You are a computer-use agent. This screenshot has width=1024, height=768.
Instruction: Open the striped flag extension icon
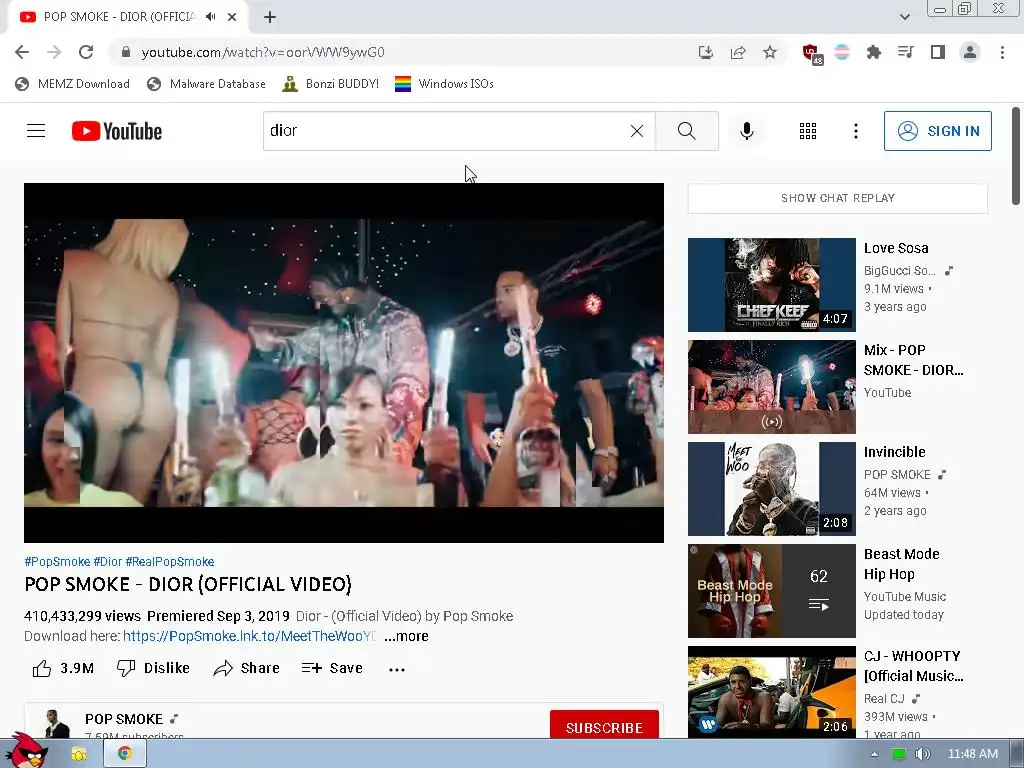pyautogui.click(x=842, y=52)
